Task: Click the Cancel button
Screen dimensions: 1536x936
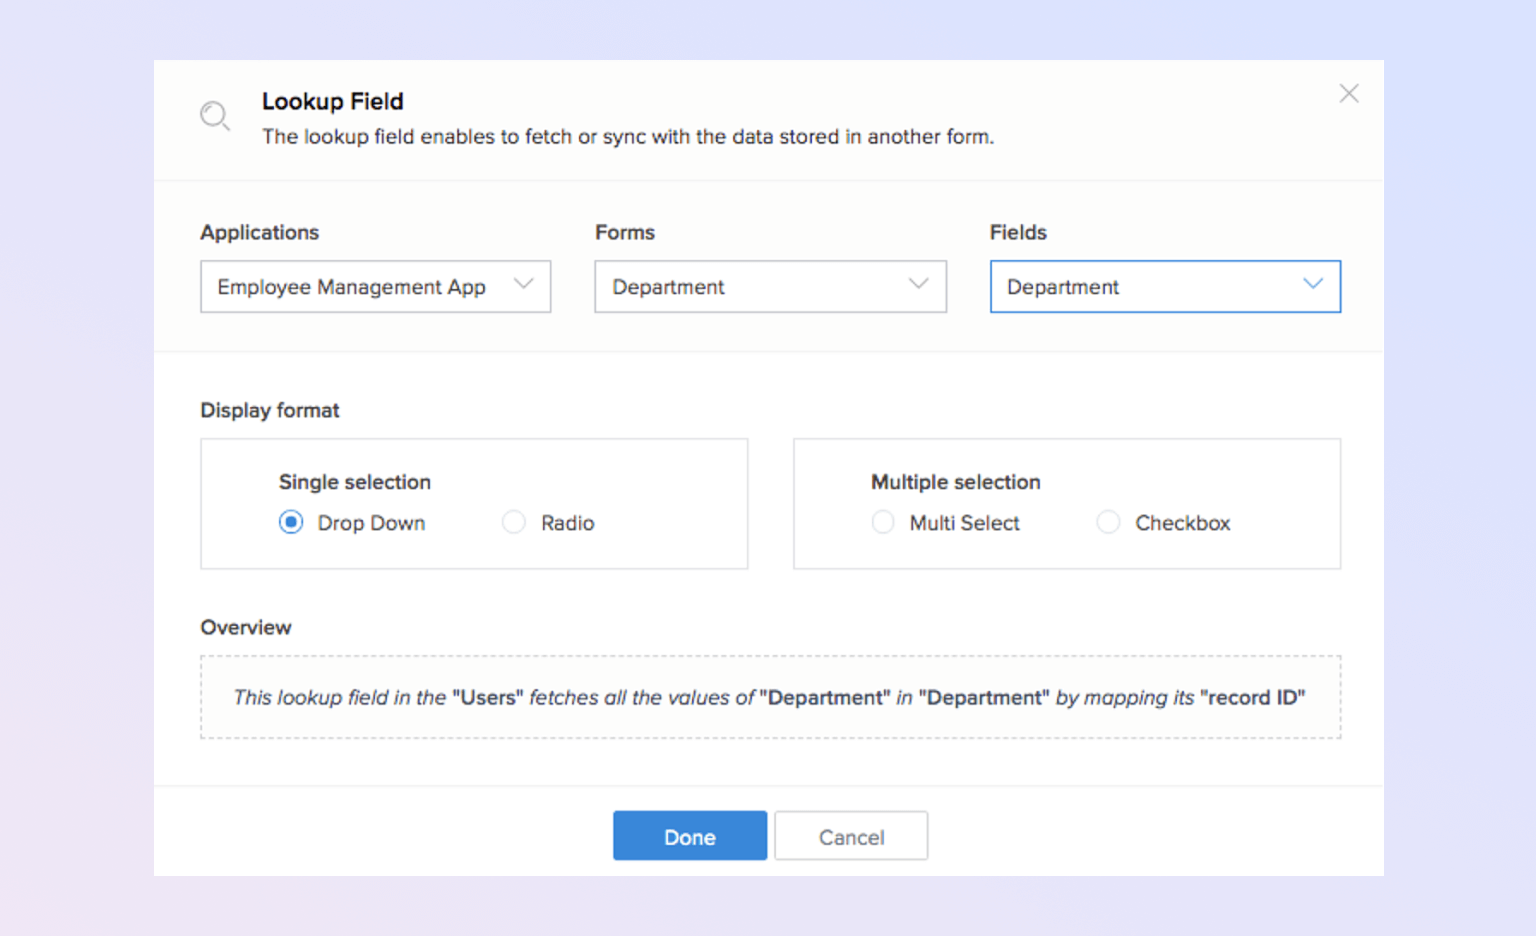Action: pos(851,836)
